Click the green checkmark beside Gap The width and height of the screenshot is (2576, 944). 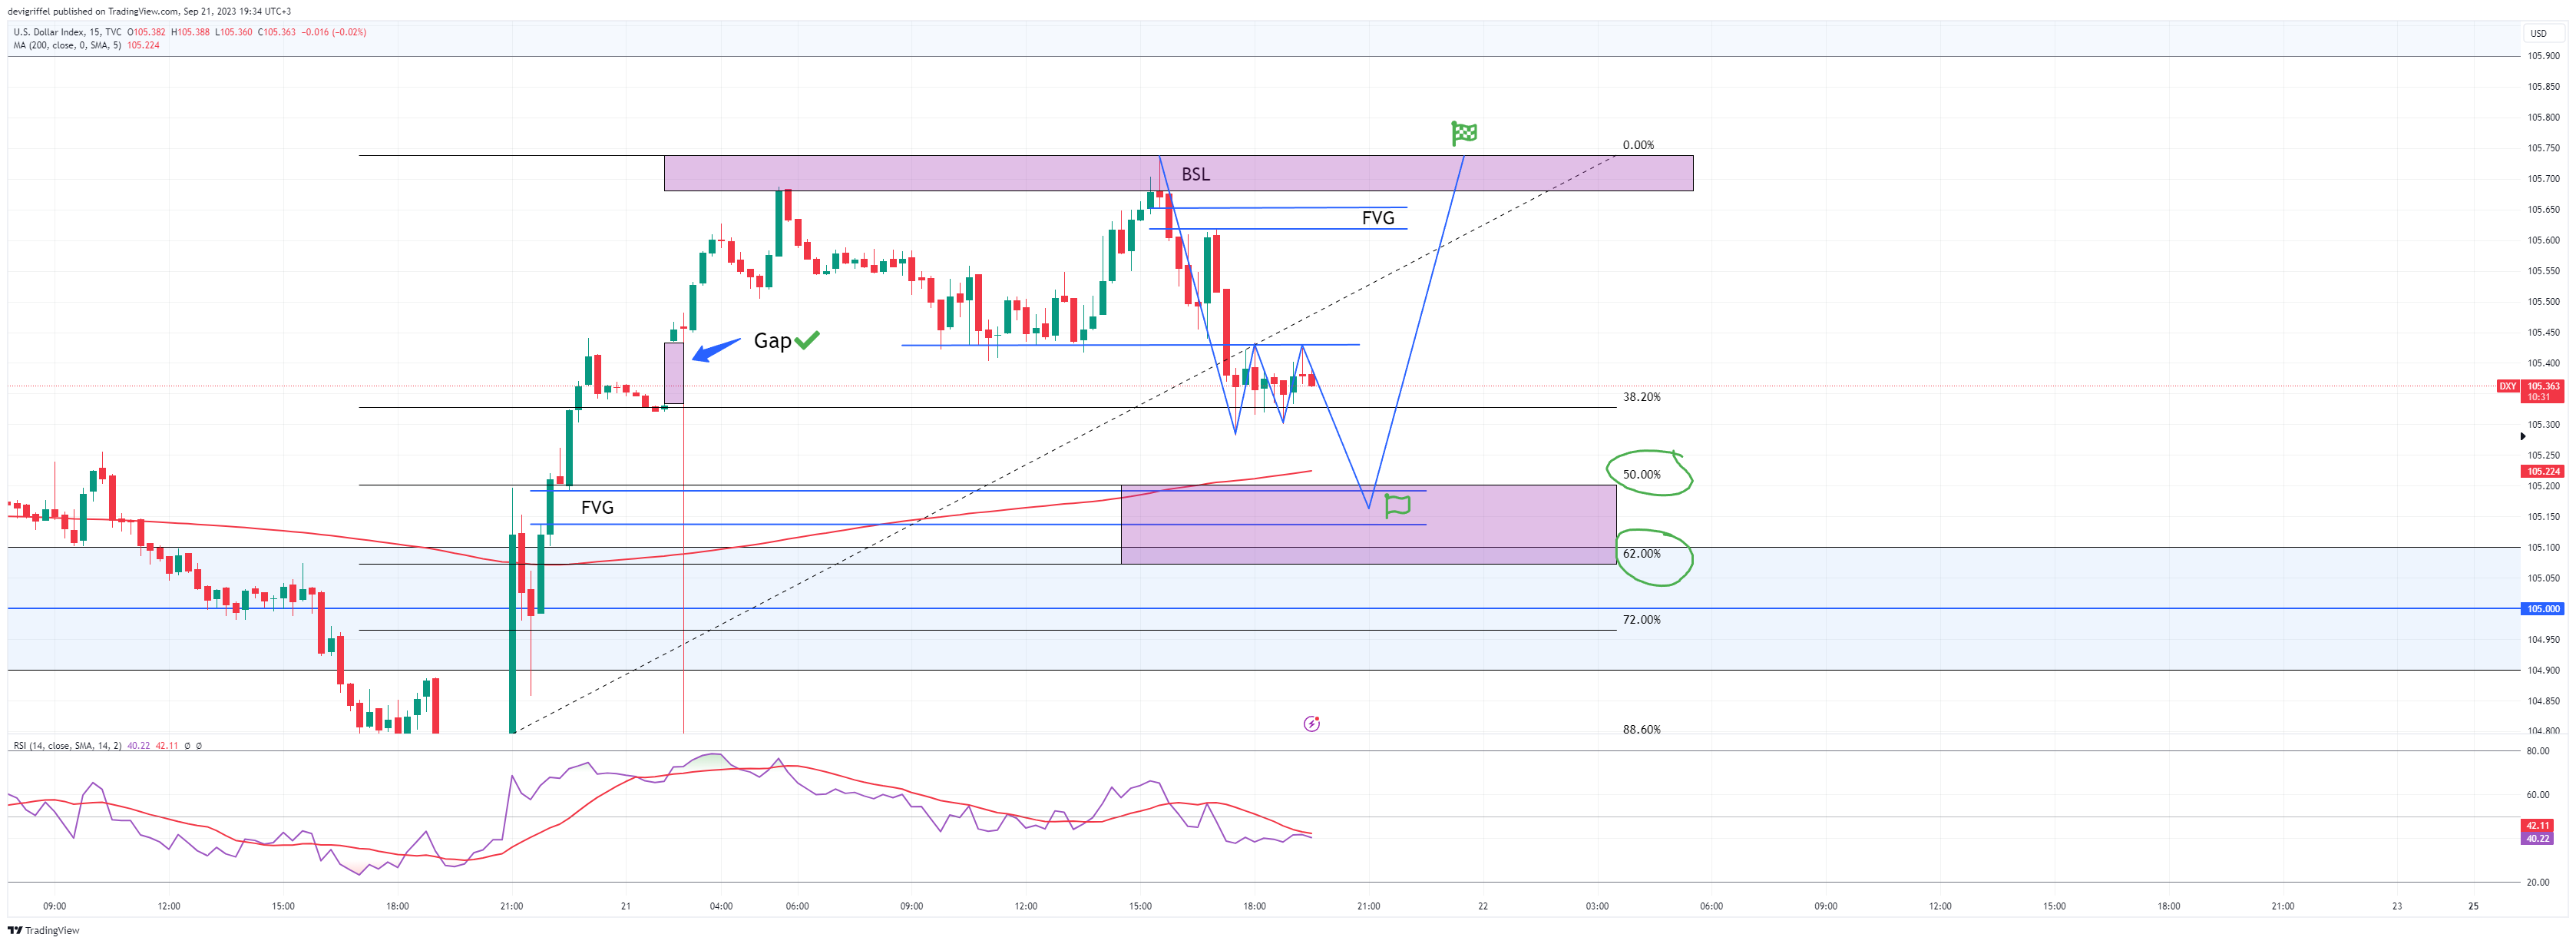pos(807,340)
